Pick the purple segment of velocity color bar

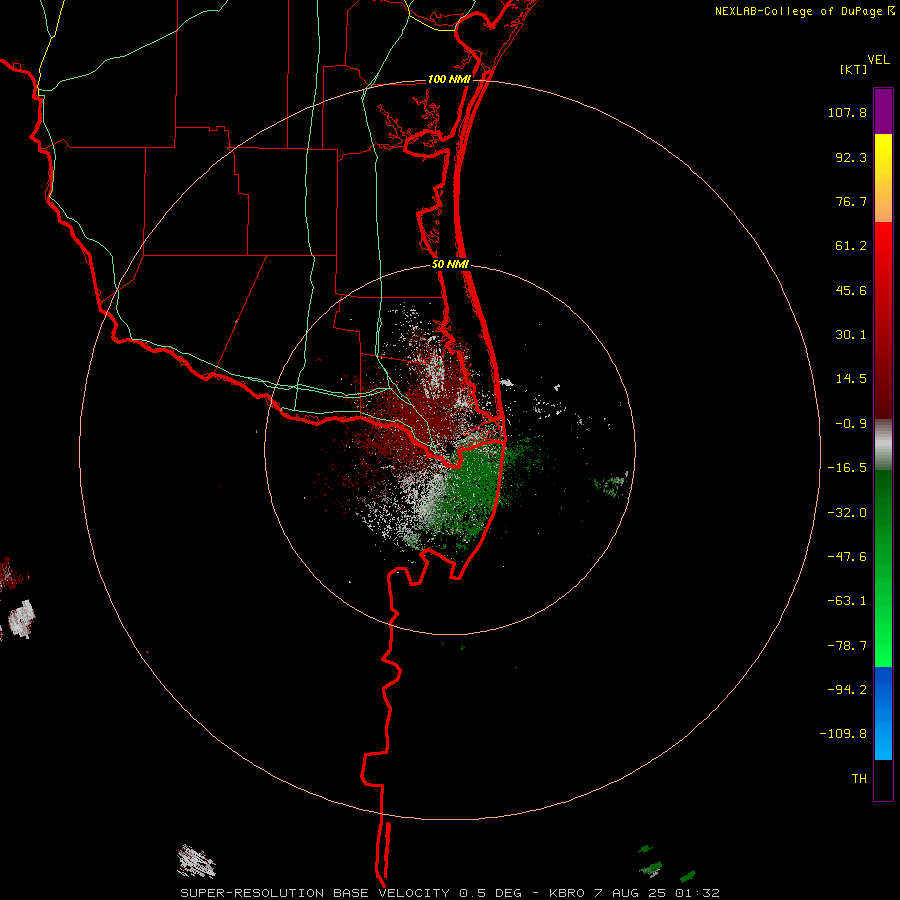[x=883, y=111]
